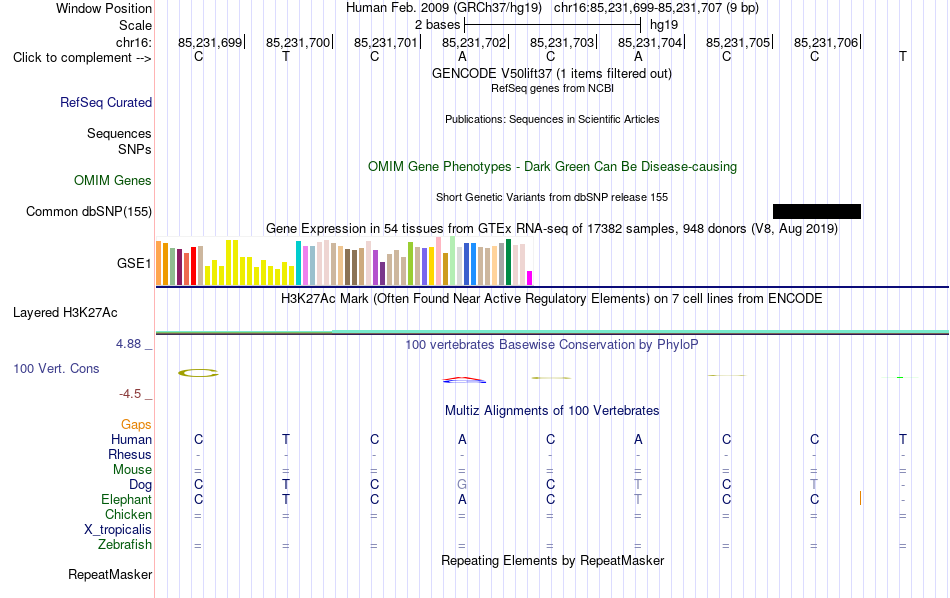Open Layered H3K27Ac track settings label
Viewport: 950px width, 598px height.
coord(65,313)
